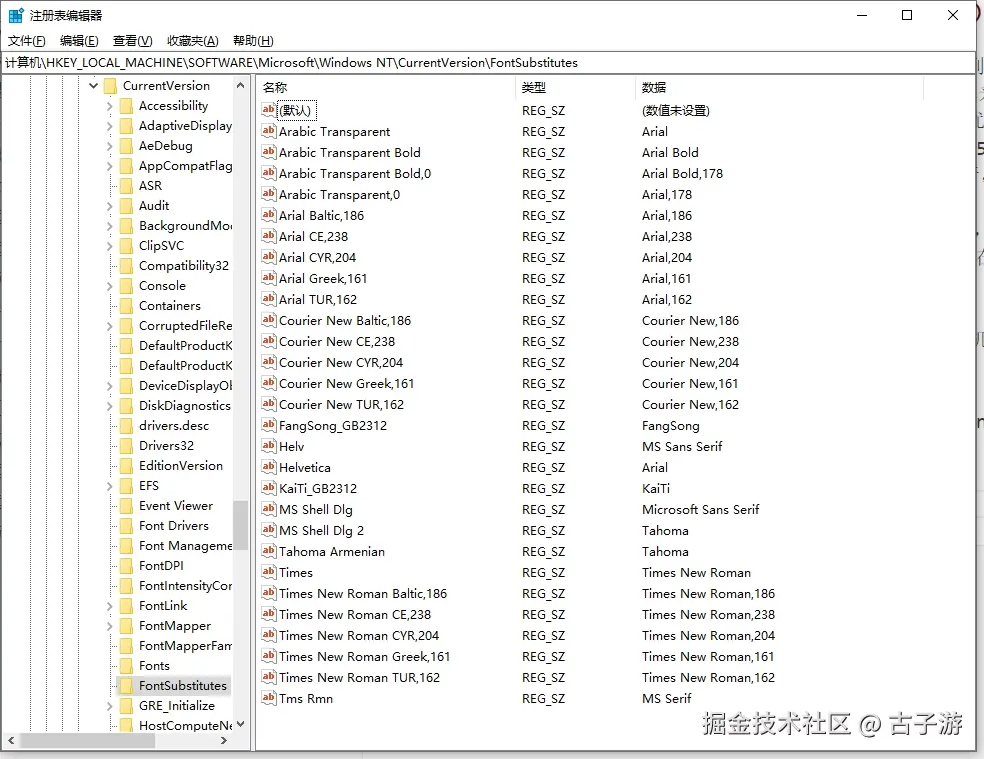
Task: Expand the ClipSVC key
Action: [x=109, y=246]
